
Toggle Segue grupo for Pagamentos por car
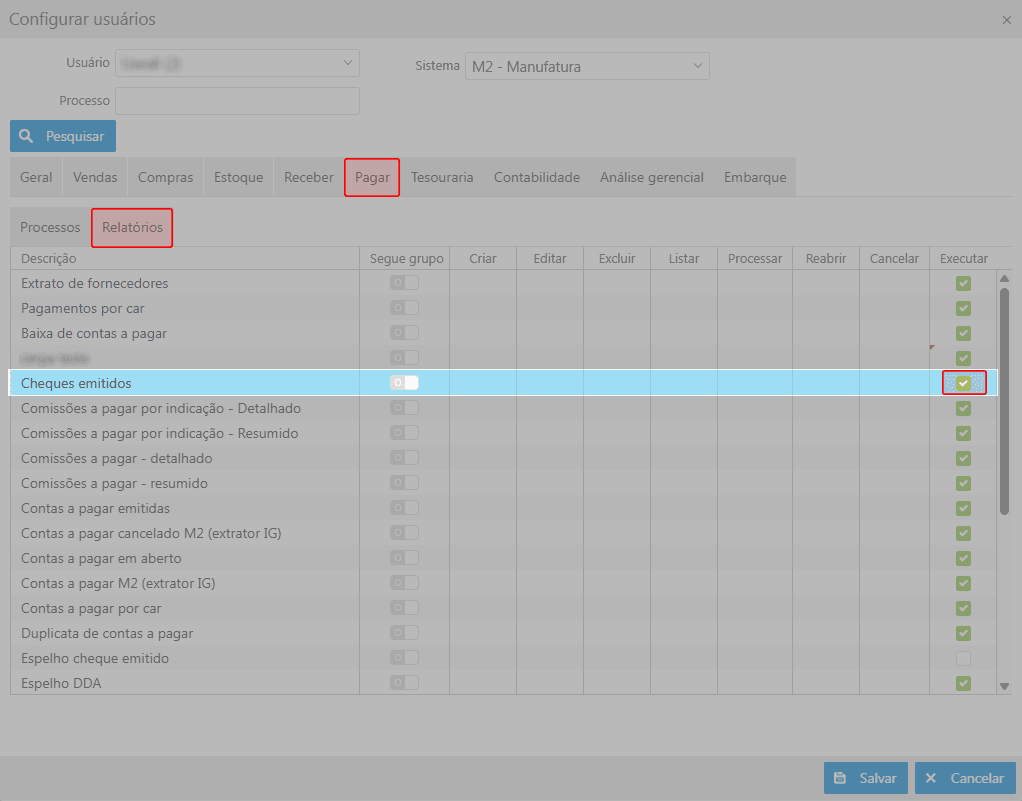(404, 308)
